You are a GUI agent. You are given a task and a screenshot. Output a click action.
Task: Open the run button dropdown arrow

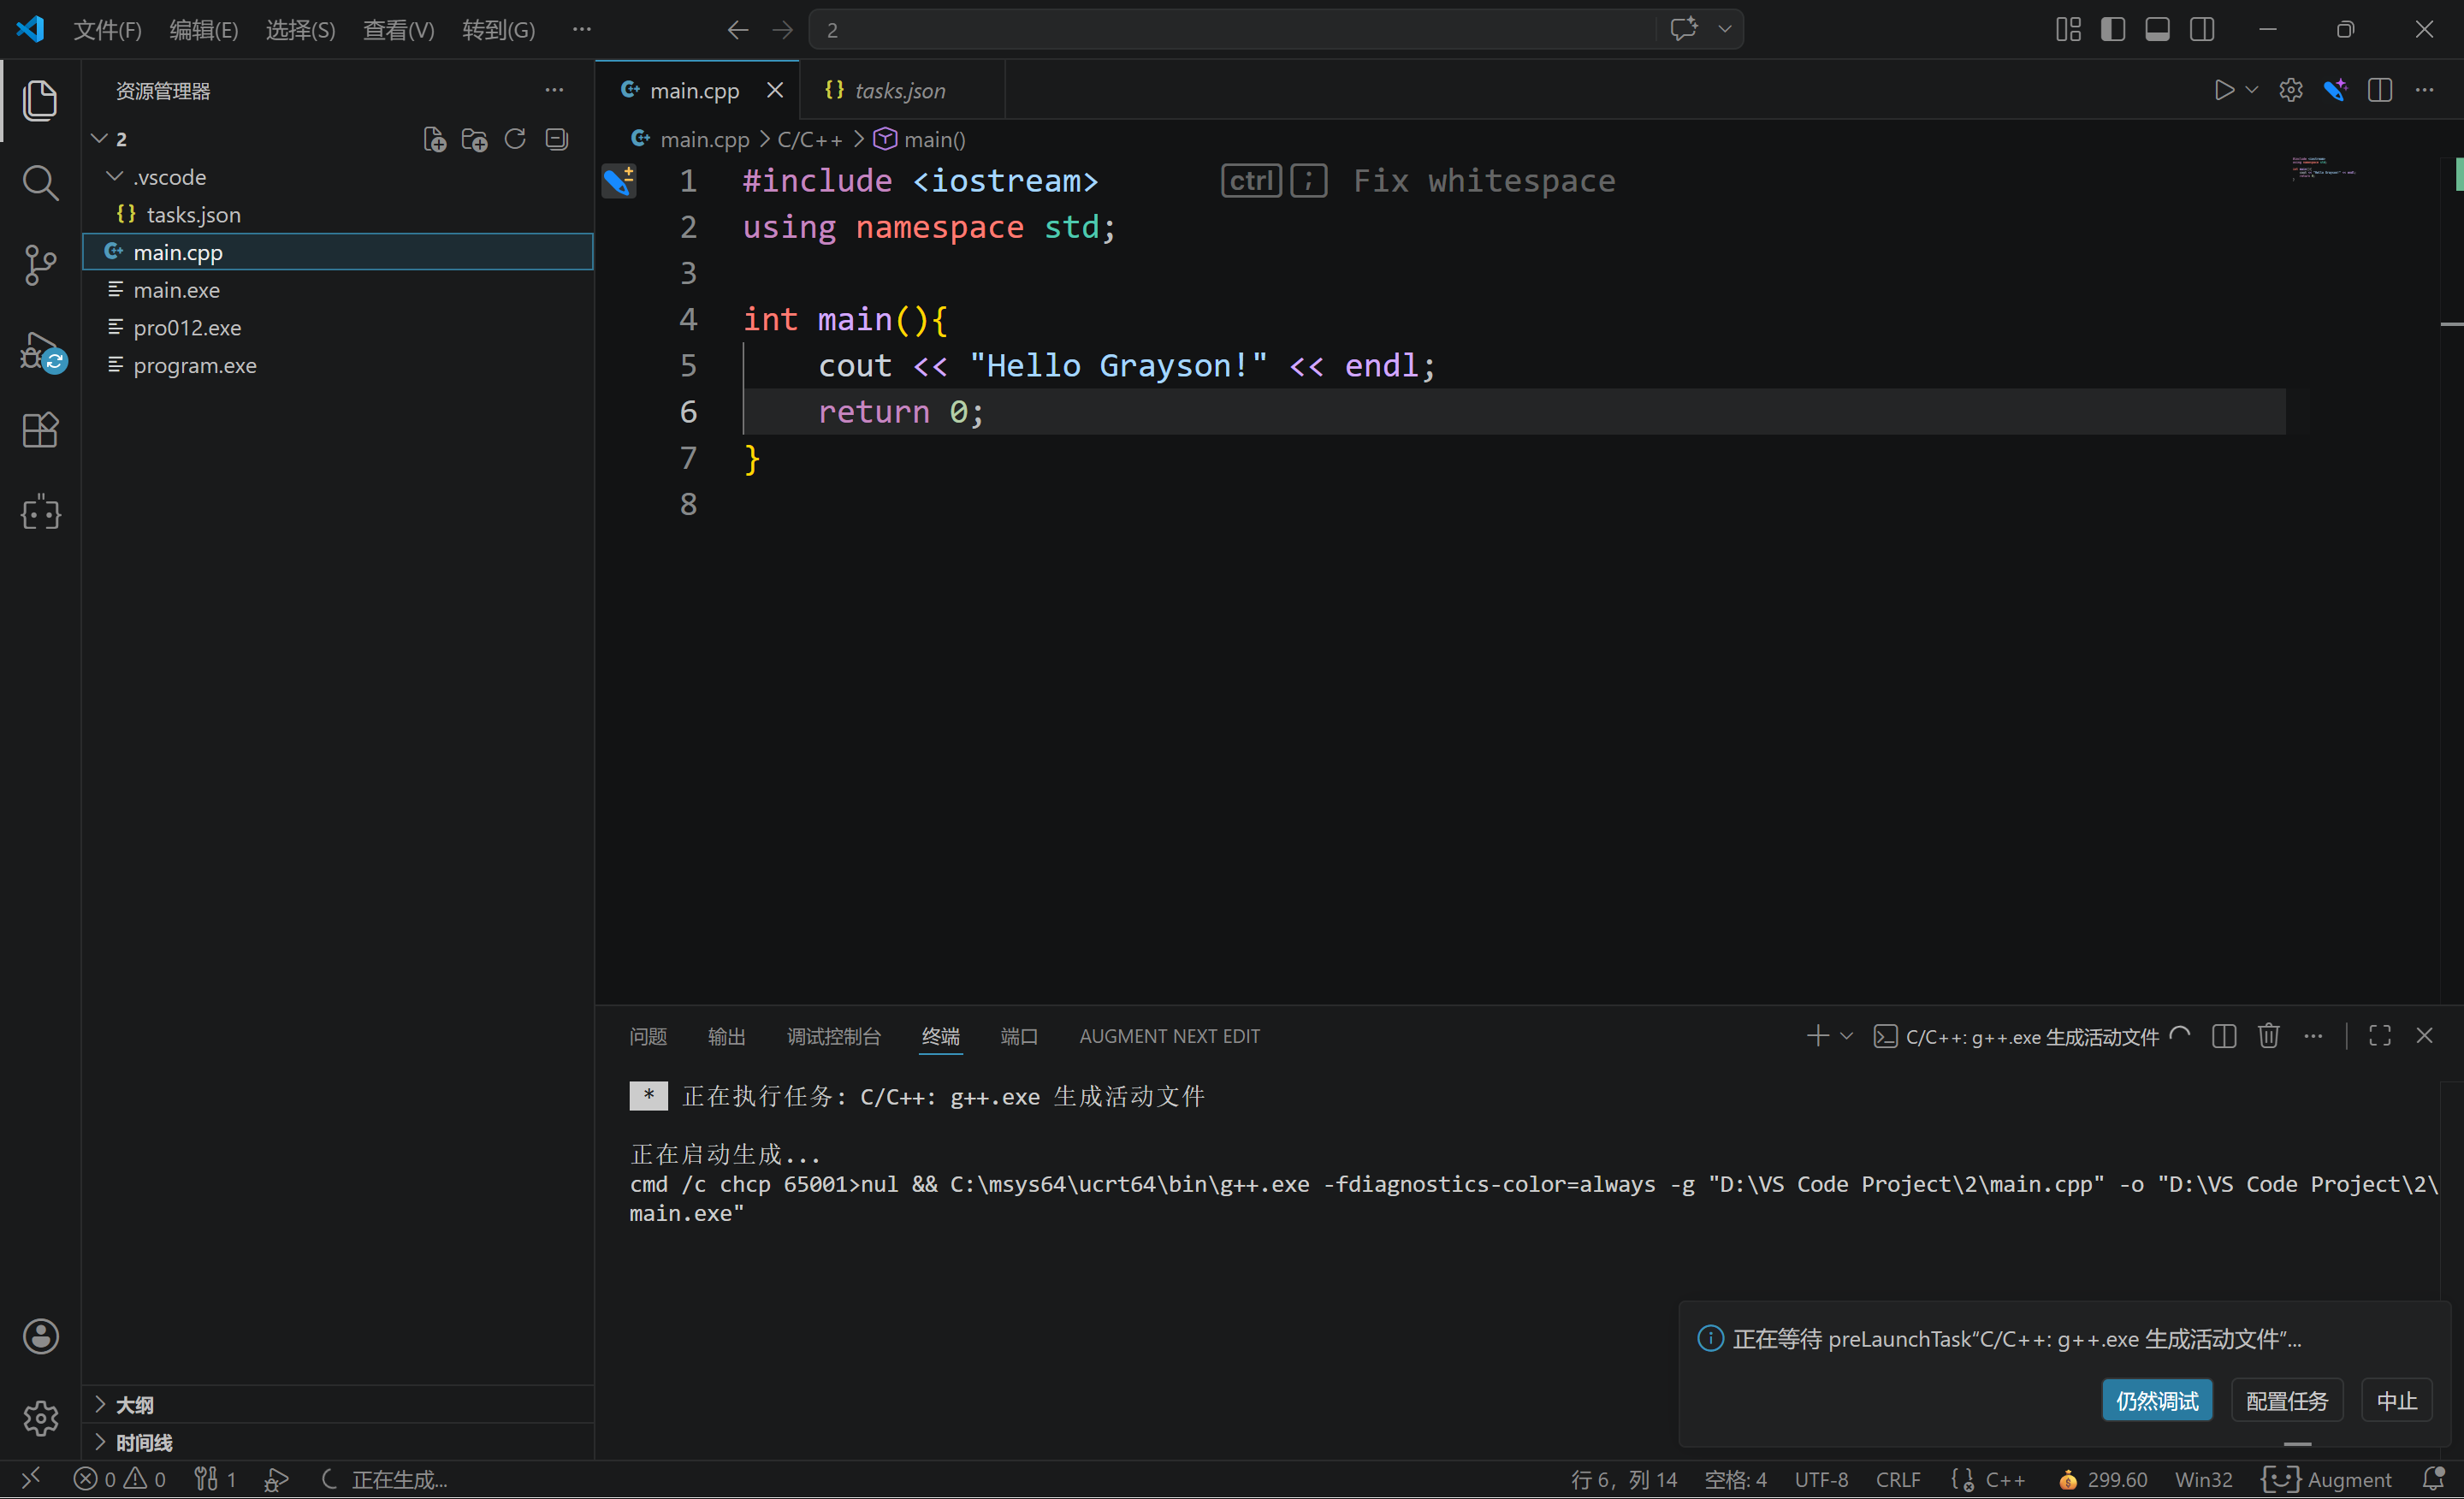pyautogui.click(x=2251, y=90)
